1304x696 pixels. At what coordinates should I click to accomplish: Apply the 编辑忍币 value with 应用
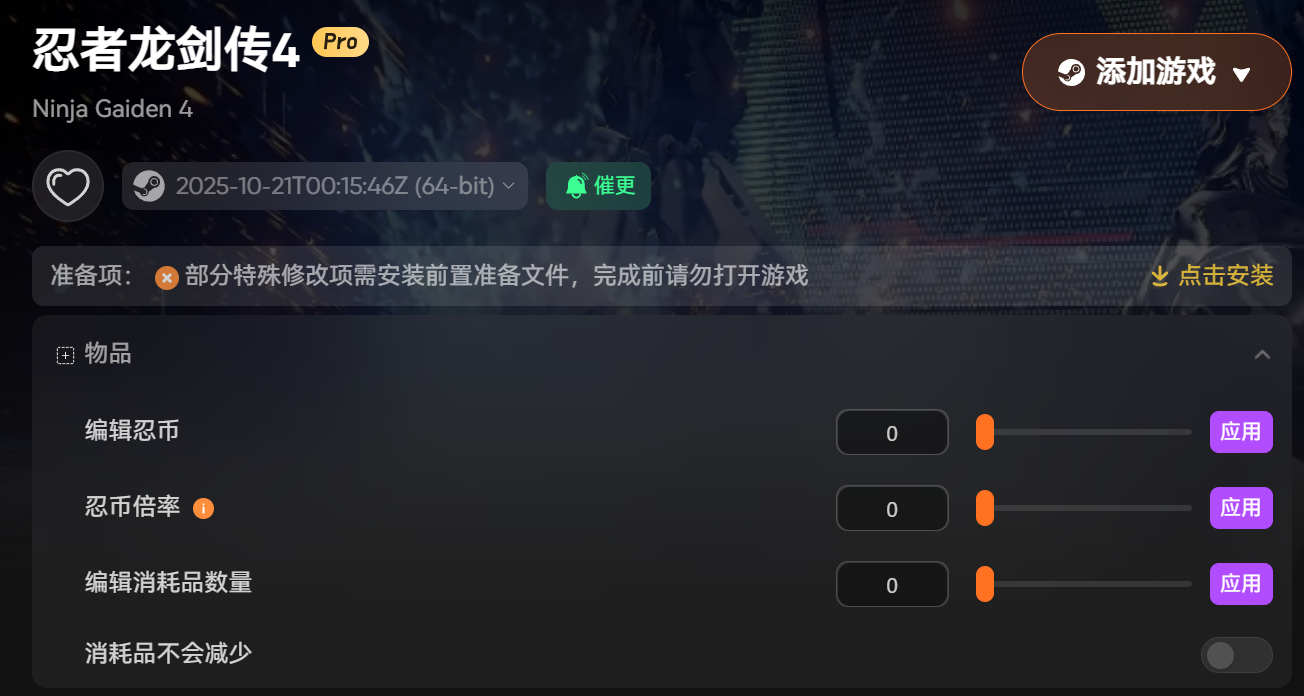coord(1241,432)
